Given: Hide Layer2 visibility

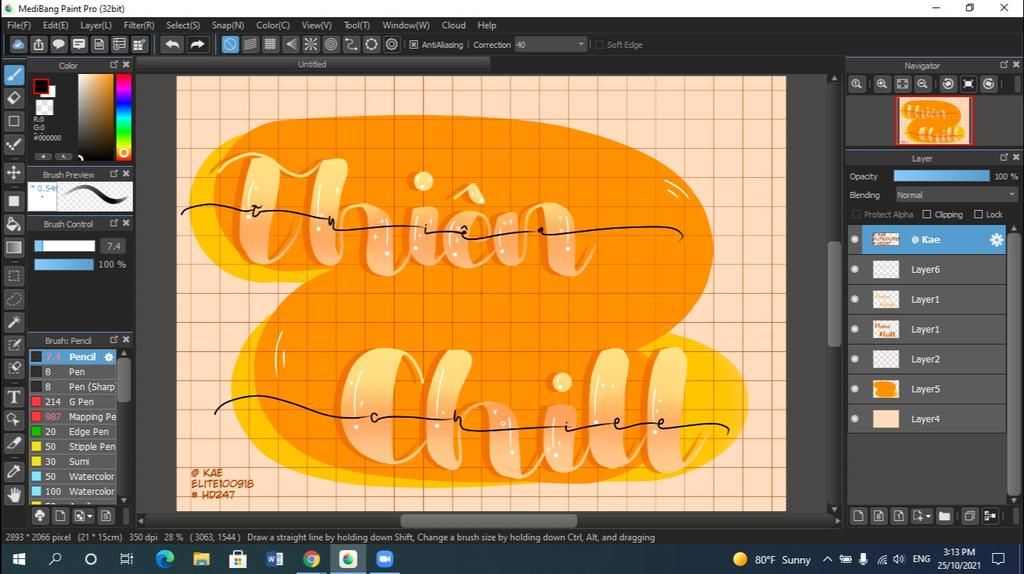Looking at the screenshot, I should (855, 359).
